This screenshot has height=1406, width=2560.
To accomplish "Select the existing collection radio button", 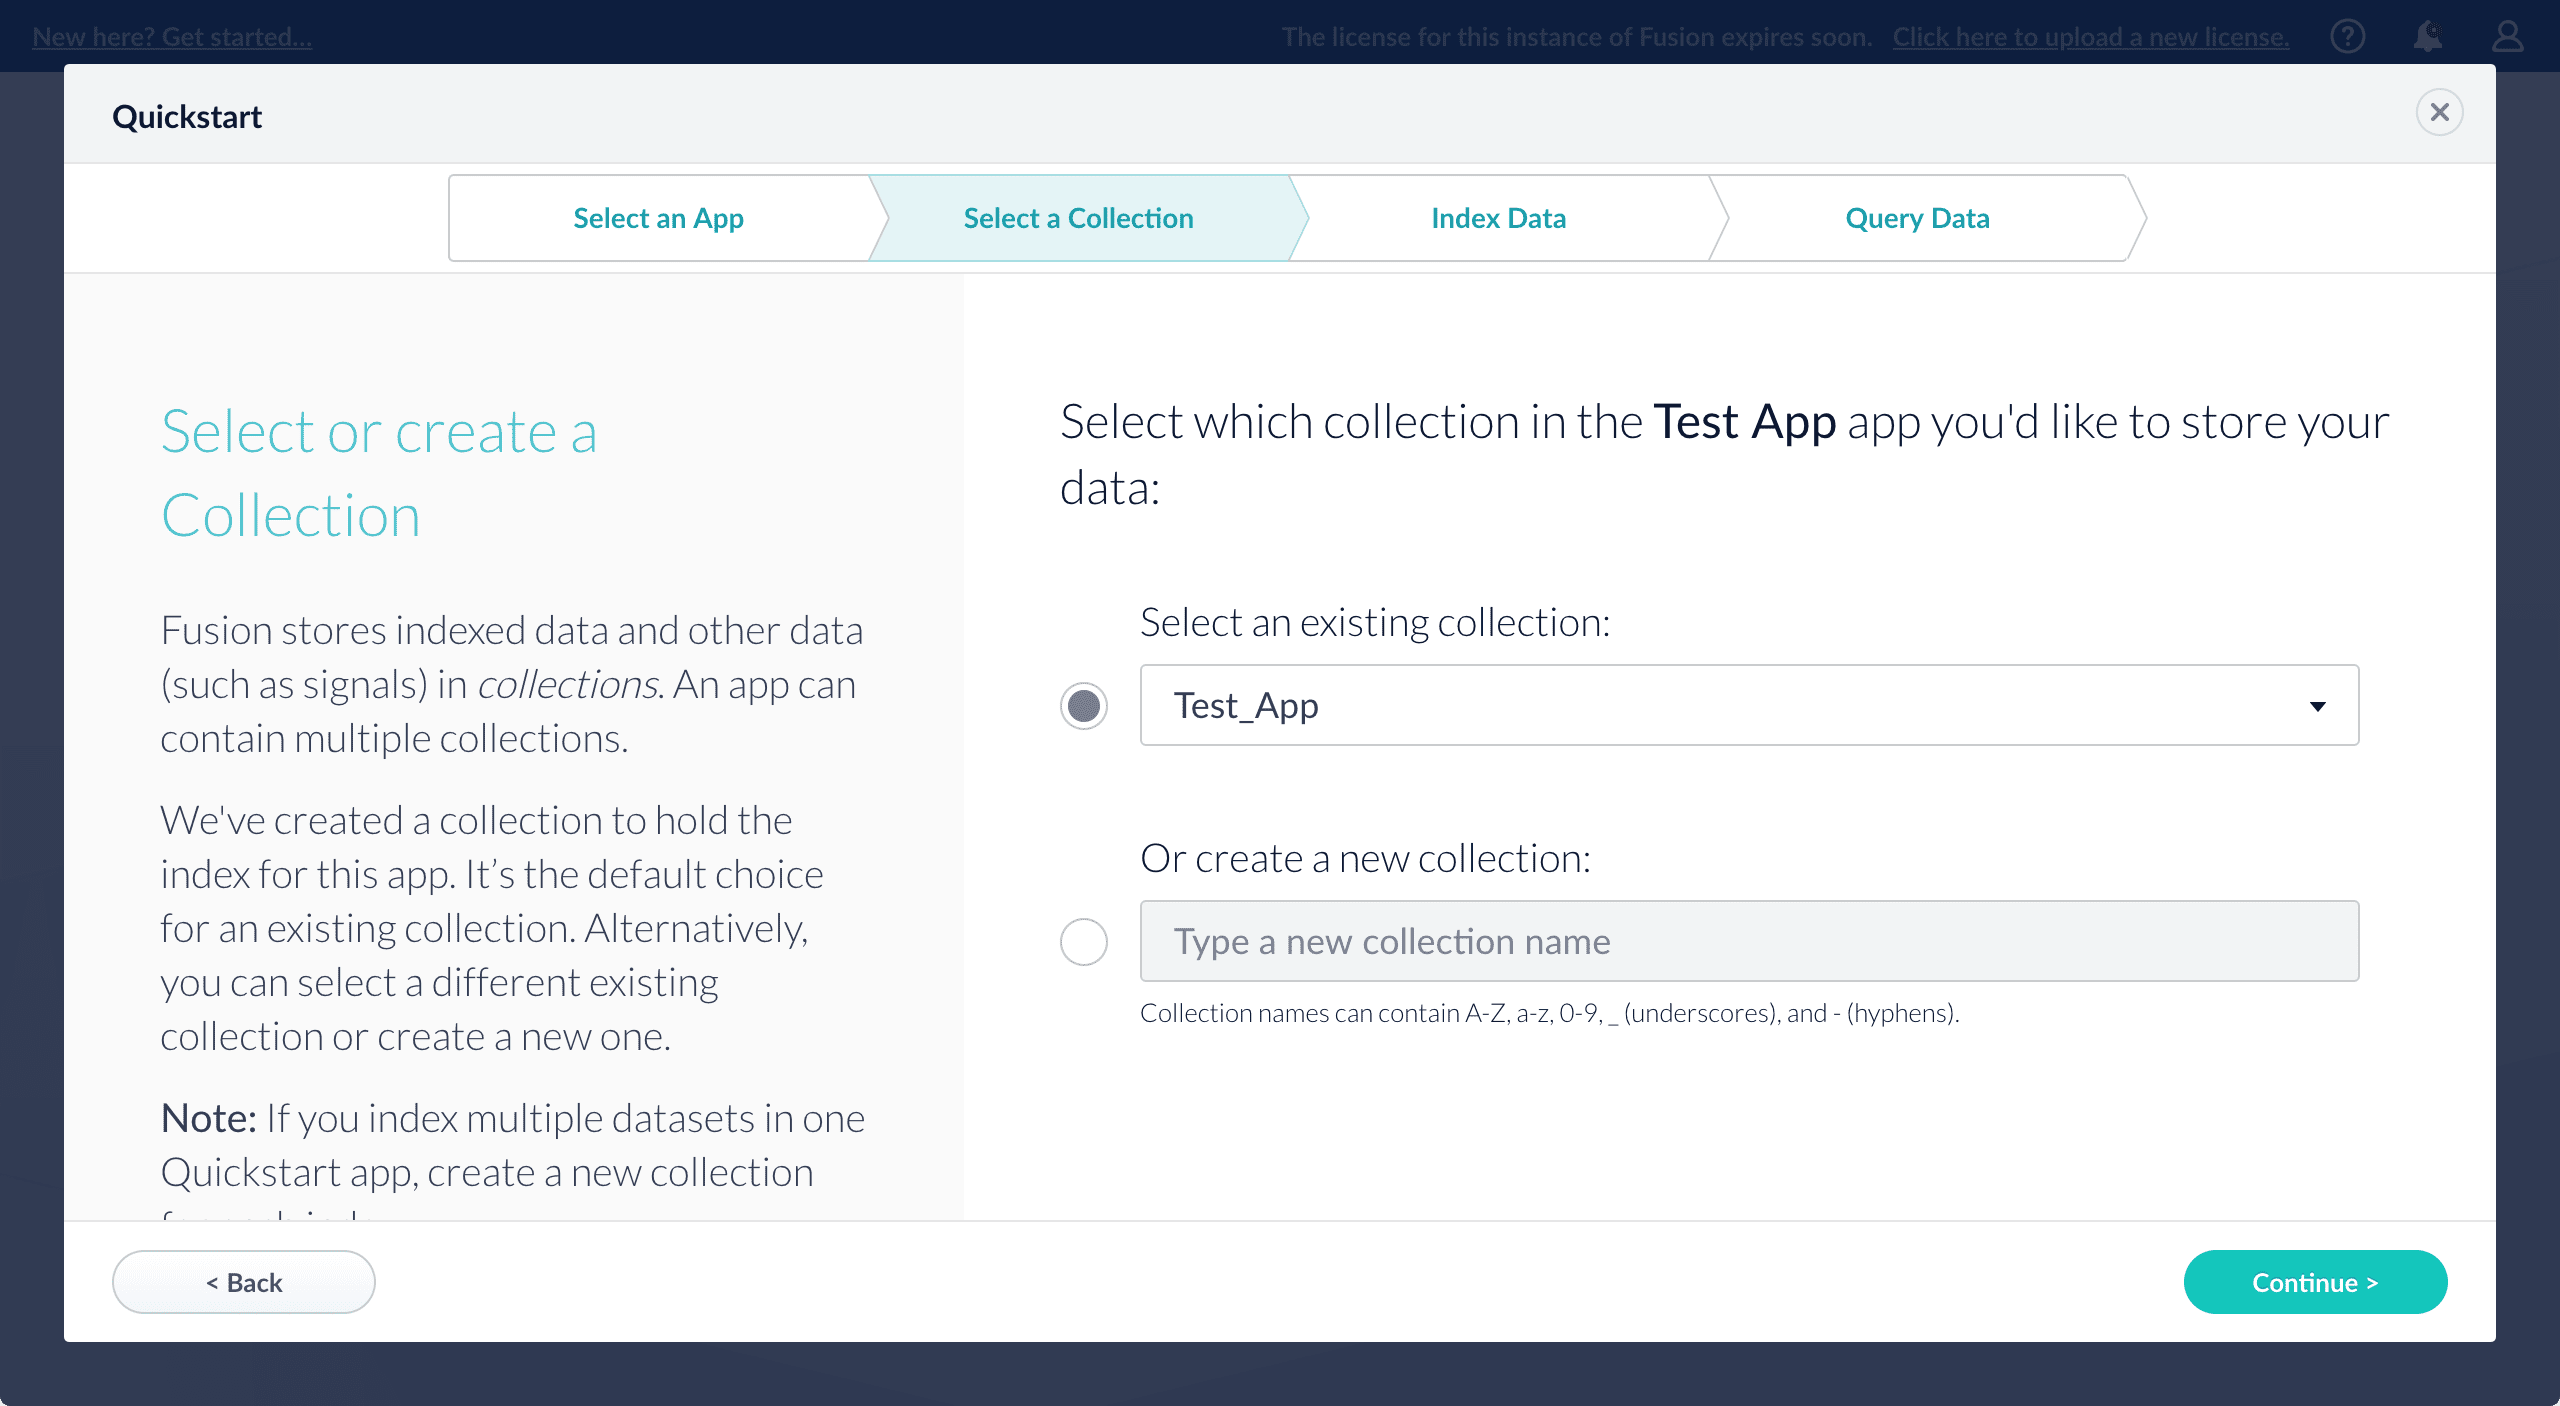I will click(x=1083, y=706).
